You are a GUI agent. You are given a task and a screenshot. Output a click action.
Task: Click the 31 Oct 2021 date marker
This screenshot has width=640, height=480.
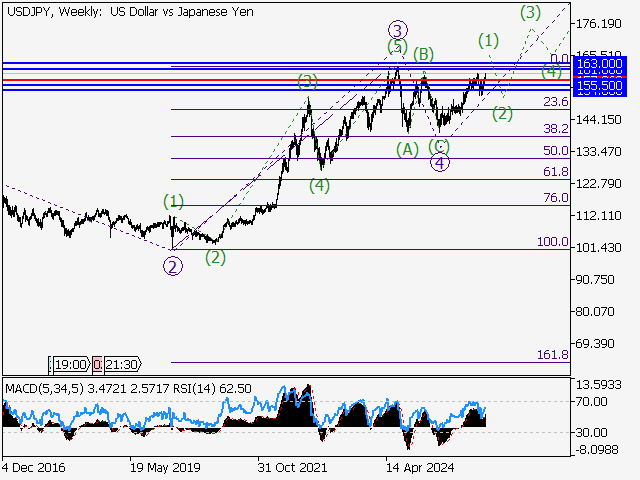coord(290,467)
